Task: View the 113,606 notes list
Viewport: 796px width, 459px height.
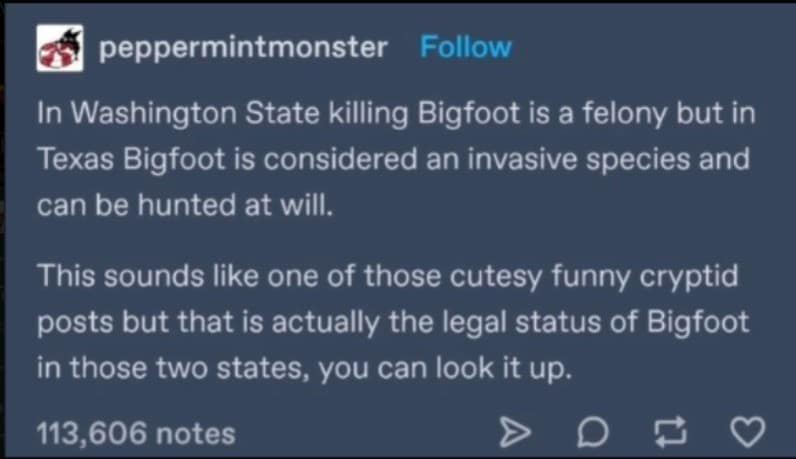Action: [x=136, y=434]
